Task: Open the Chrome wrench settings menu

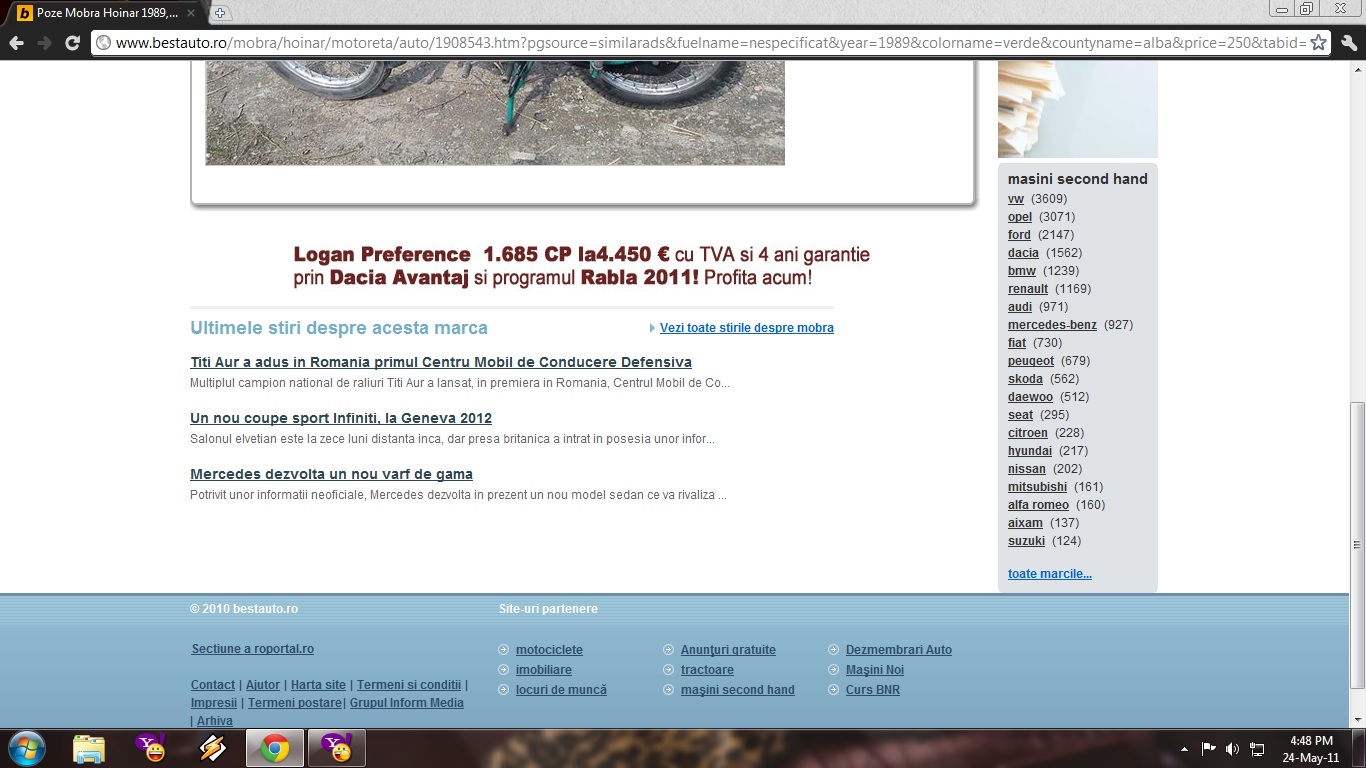Action: pos(1348,43)
